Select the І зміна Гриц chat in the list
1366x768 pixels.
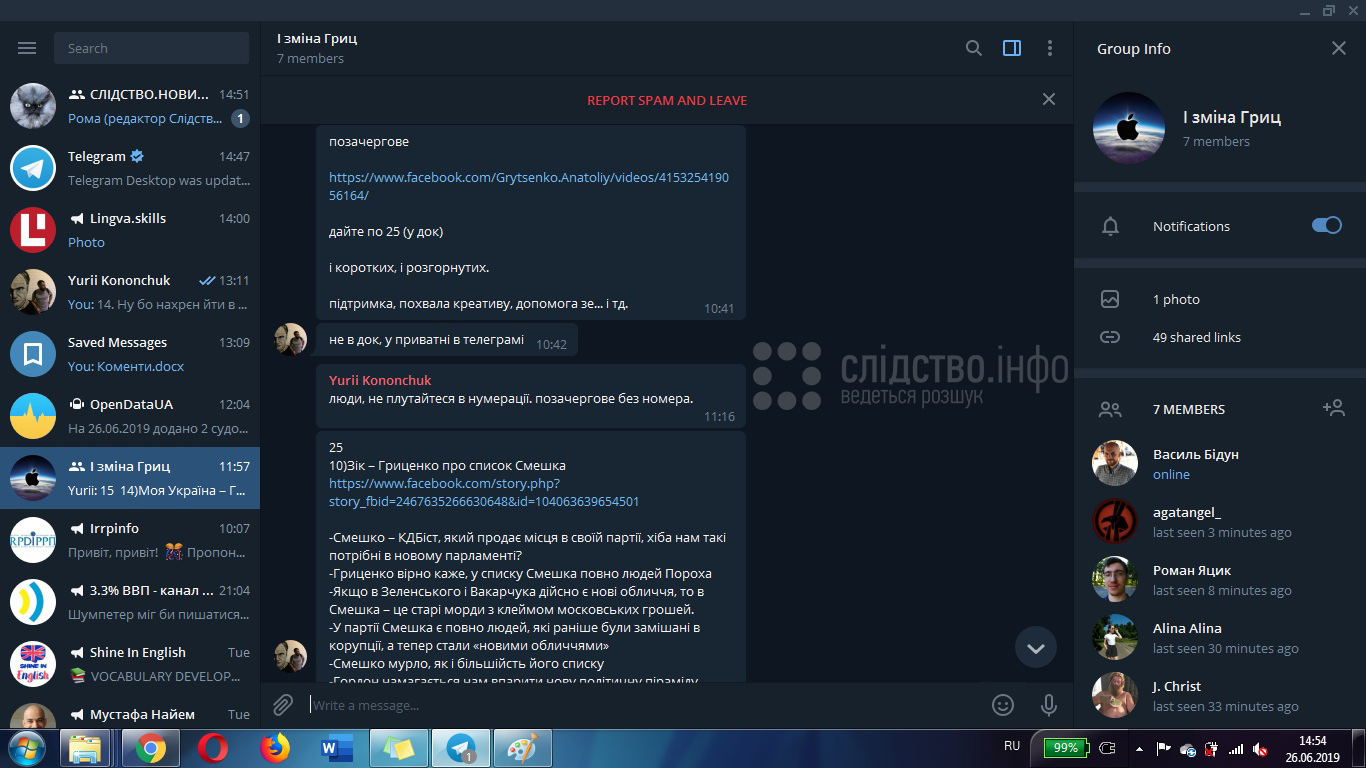pyautogui.click(x=130, y=478)
